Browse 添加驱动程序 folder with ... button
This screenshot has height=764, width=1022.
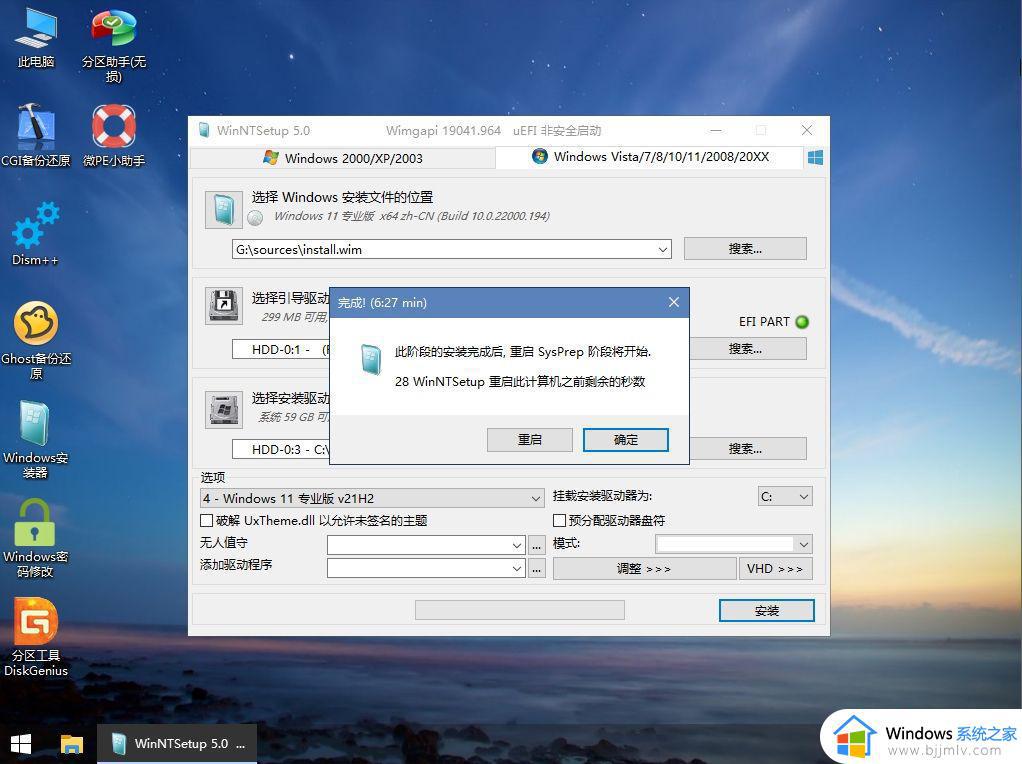point(536,568)
